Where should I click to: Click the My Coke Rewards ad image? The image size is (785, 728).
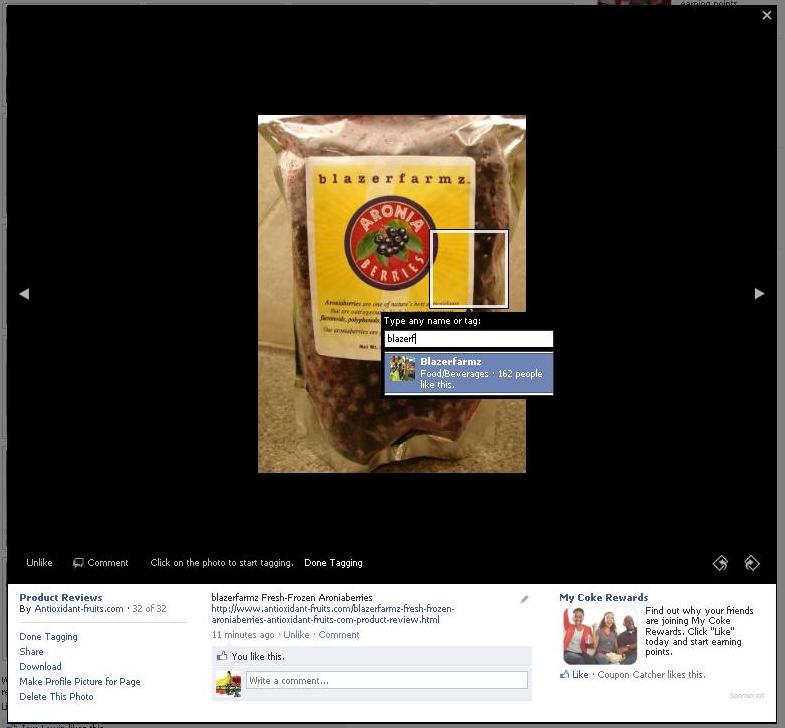point(600,635)
